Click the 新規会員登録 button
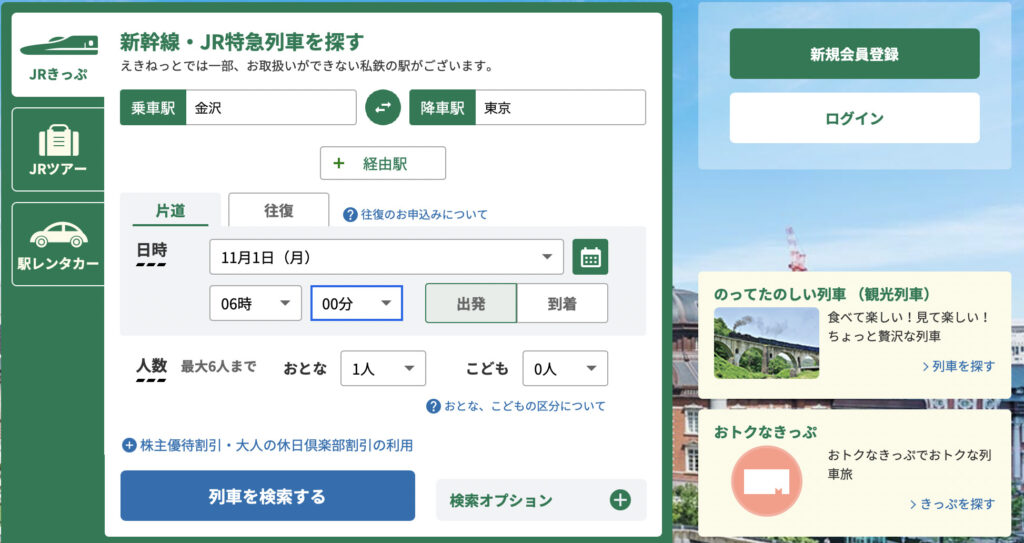The width and height of the screenshot is (1024, 543). [x=854, y=54]
